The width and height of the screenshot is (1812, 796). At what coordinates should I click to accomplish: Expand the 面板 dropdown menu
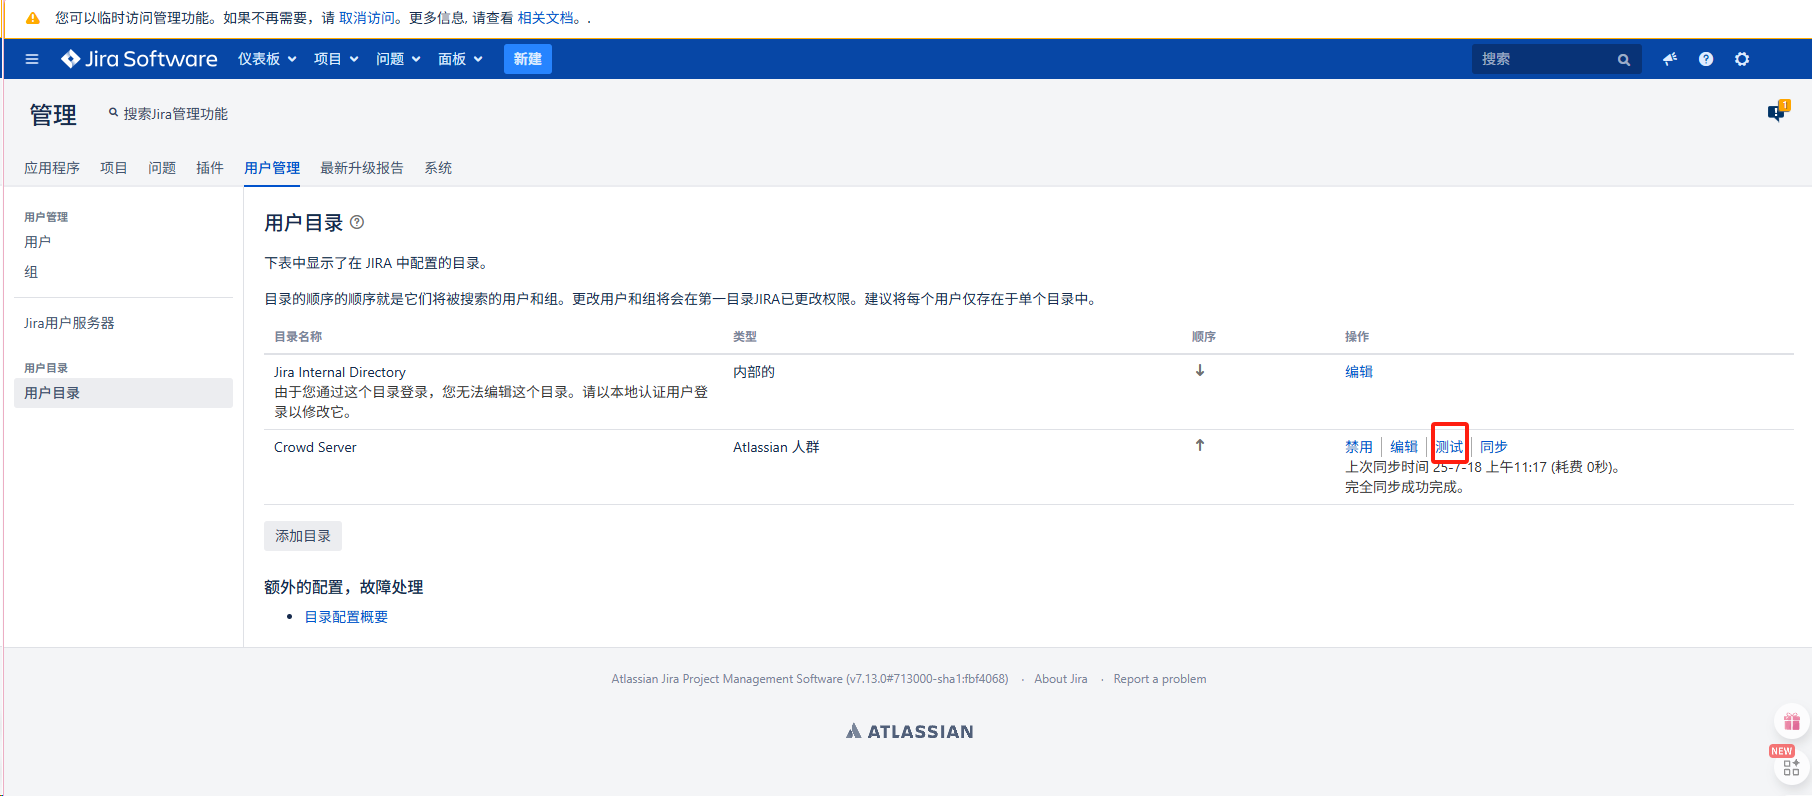(x=460, y=59)
